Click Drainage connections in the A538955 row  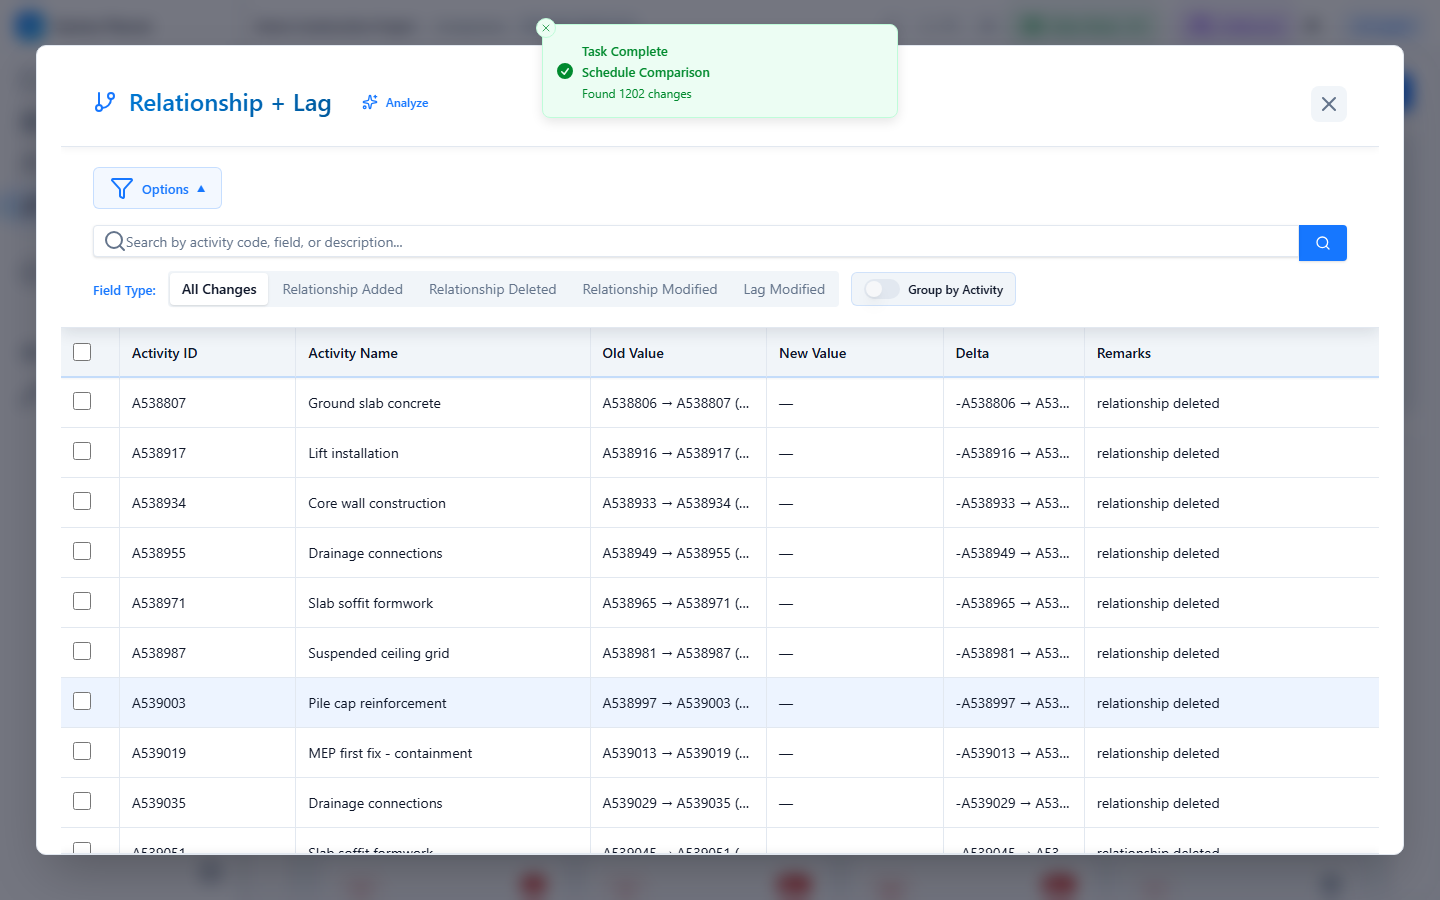pyautogui.click(x=375, y=553)
